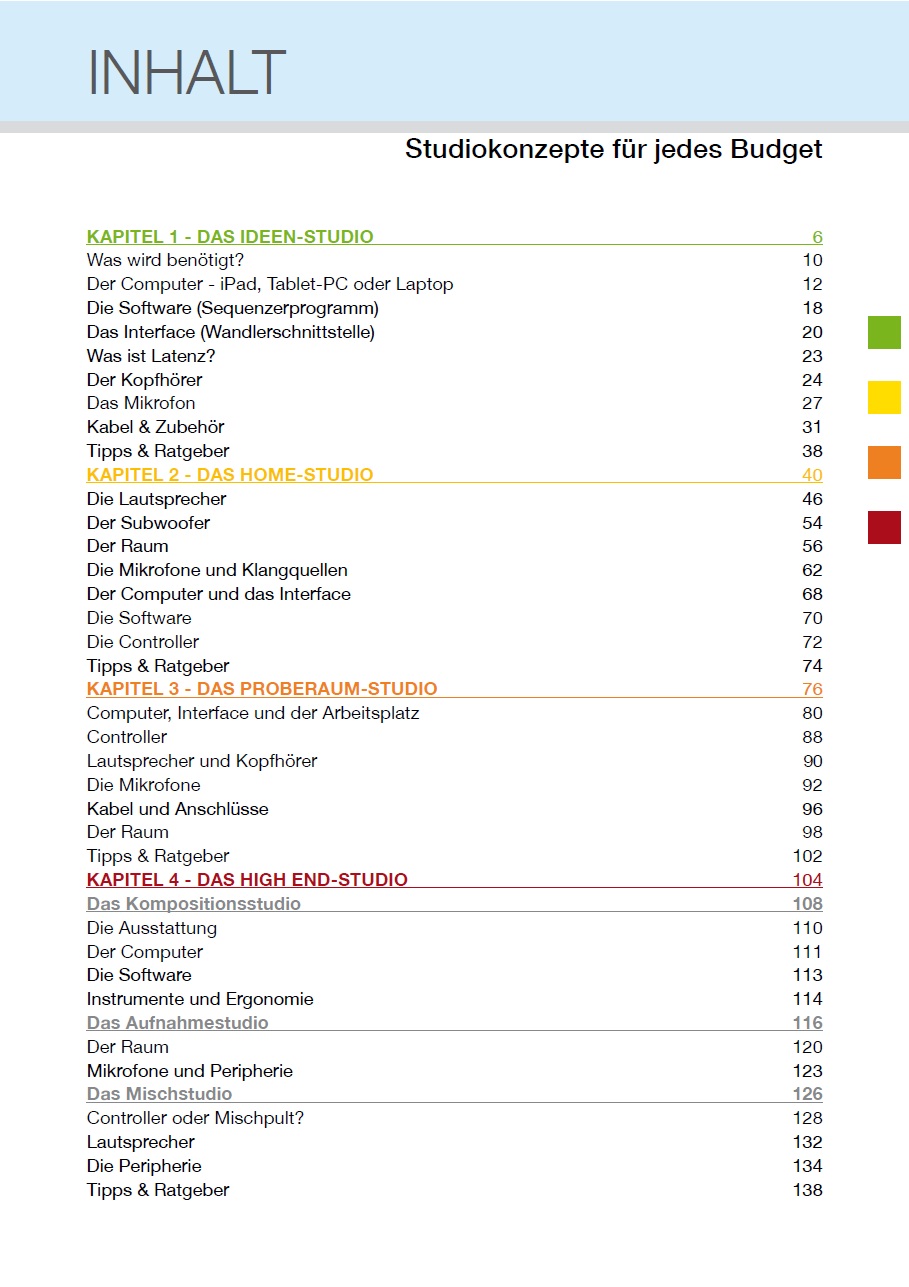Click 'Studiokonzepte für jedes Budget' subtitle
The width and height of the screenshot is (909, 1287).
(x=613, y=150)
